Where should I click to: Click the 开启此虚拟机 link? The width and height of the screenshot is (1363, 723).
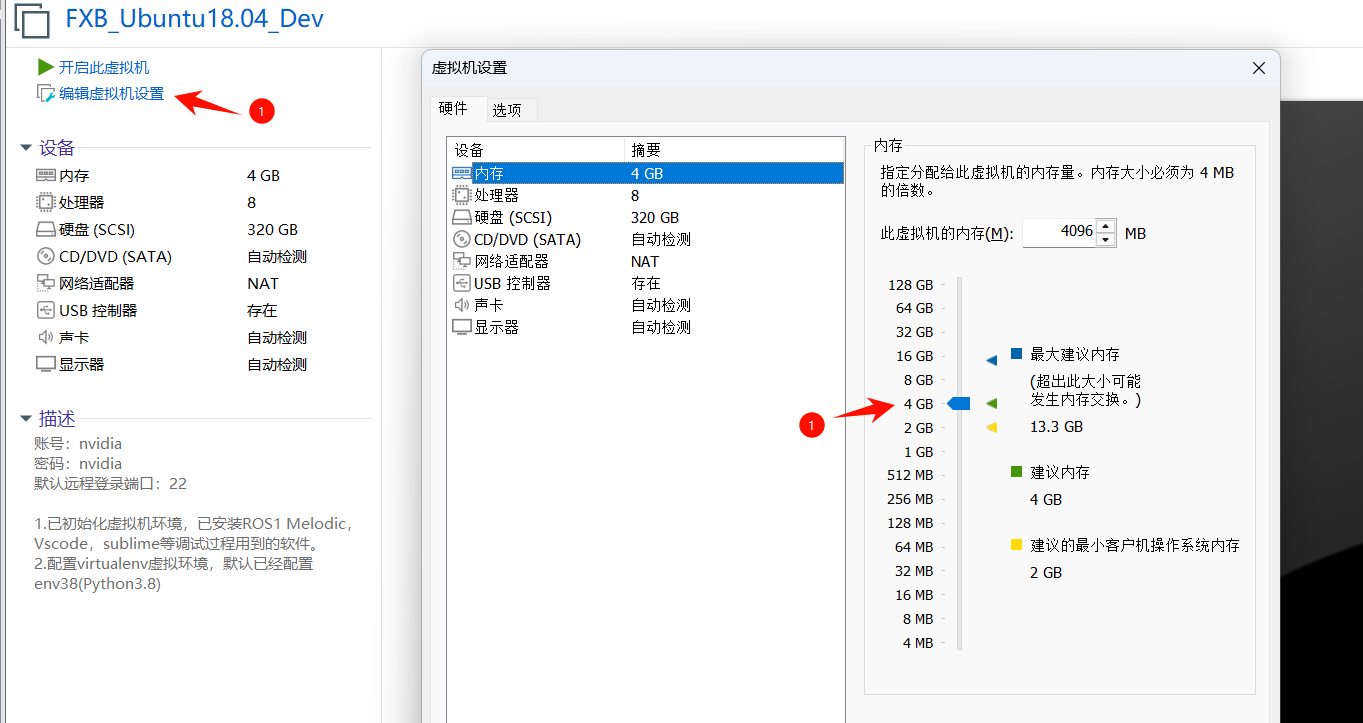point(104,67)
